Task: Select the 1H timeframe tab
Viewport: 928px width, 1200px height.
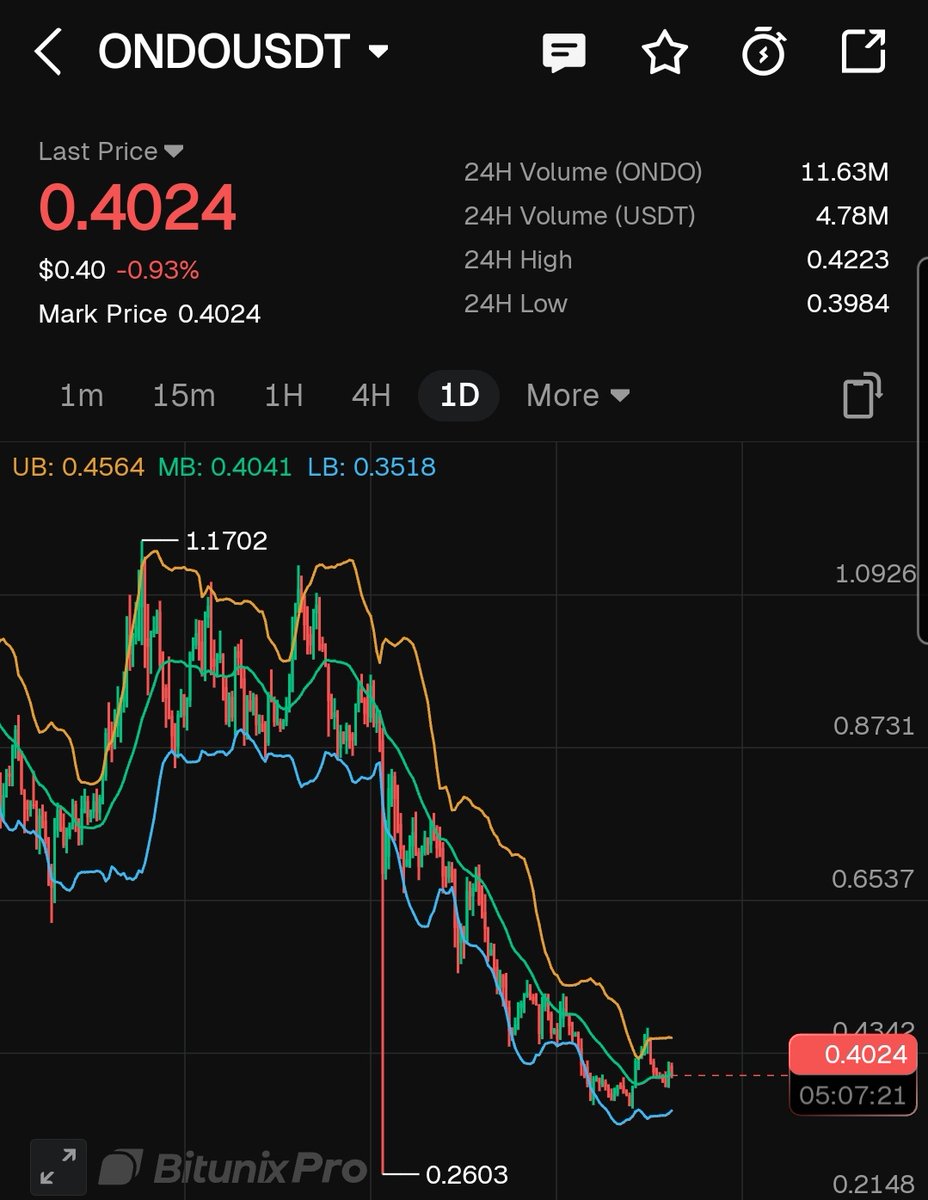Action: point(284,395)
